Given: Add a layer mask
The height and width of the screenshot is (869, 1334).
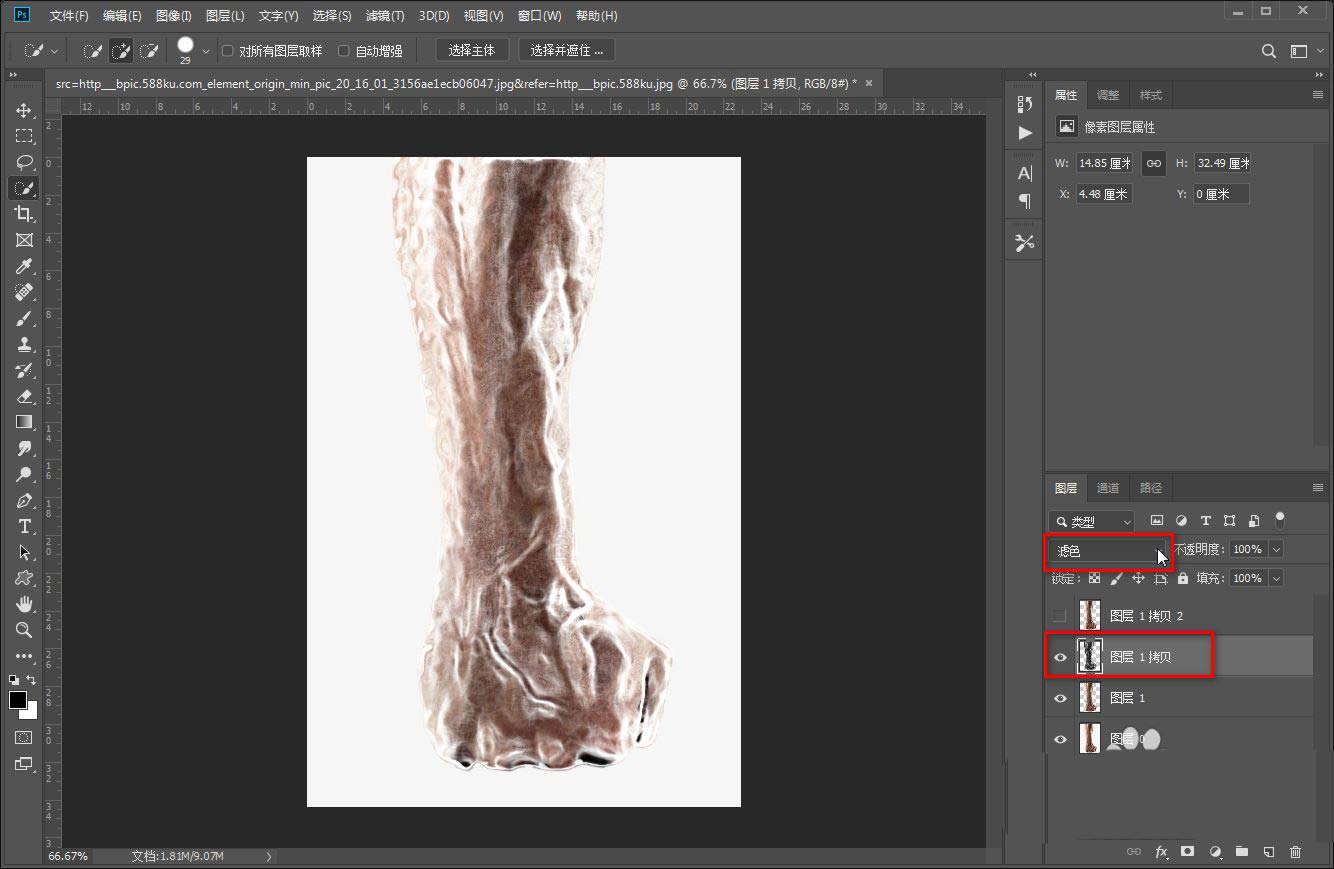Looking at the screenshot, I should pyautogui.click(x=1188, y=852).
